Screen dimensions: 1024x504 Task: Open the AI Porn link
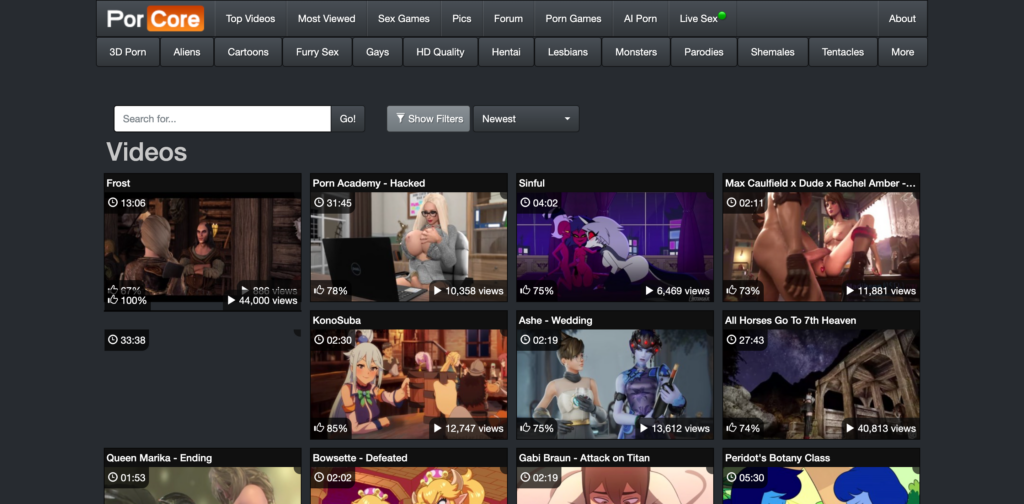pos(640,18)
